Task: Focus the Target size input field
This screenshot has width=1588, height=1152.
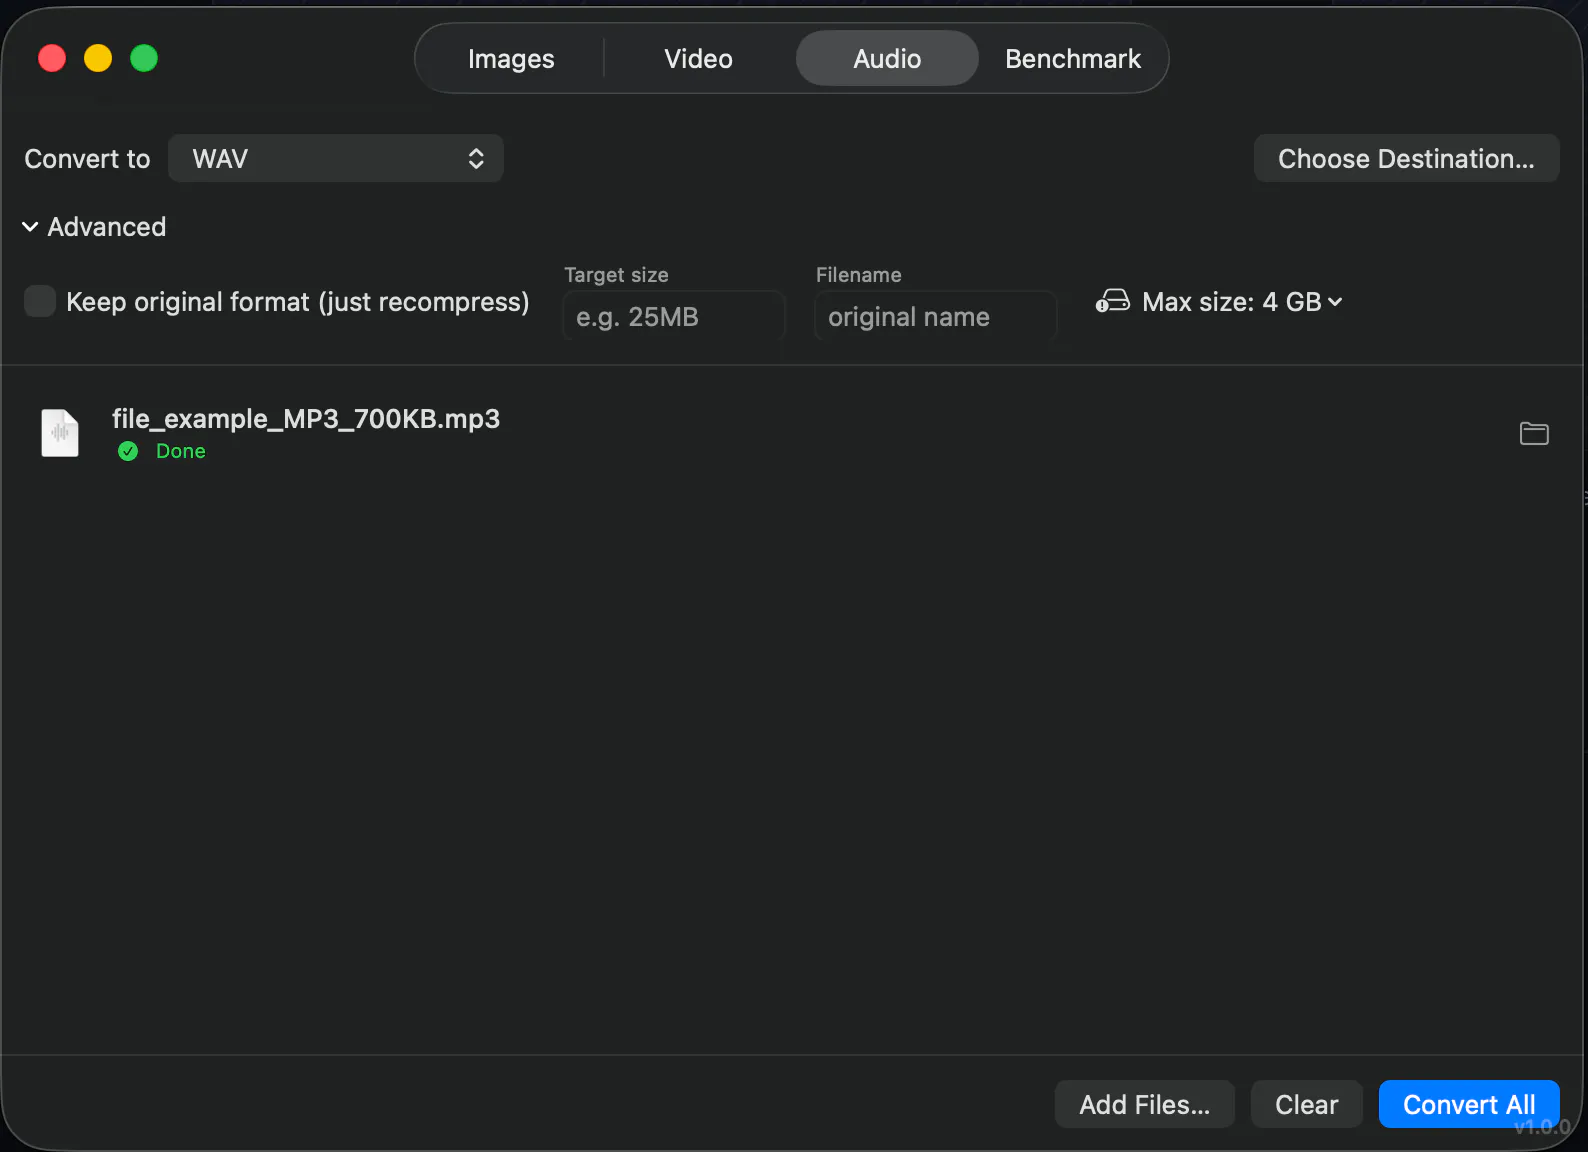Action: (674, 316)
